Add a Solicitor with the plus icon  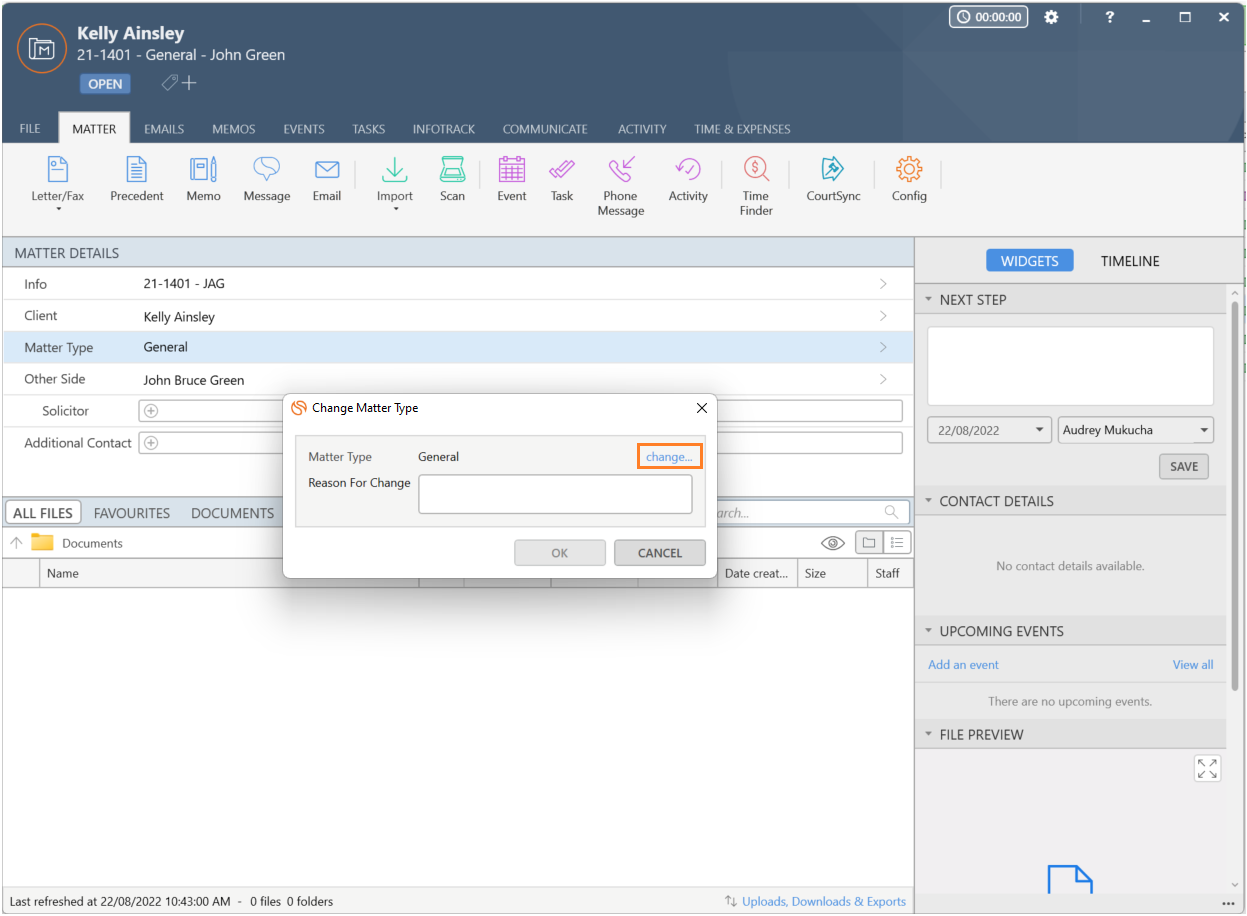(151, 411)
